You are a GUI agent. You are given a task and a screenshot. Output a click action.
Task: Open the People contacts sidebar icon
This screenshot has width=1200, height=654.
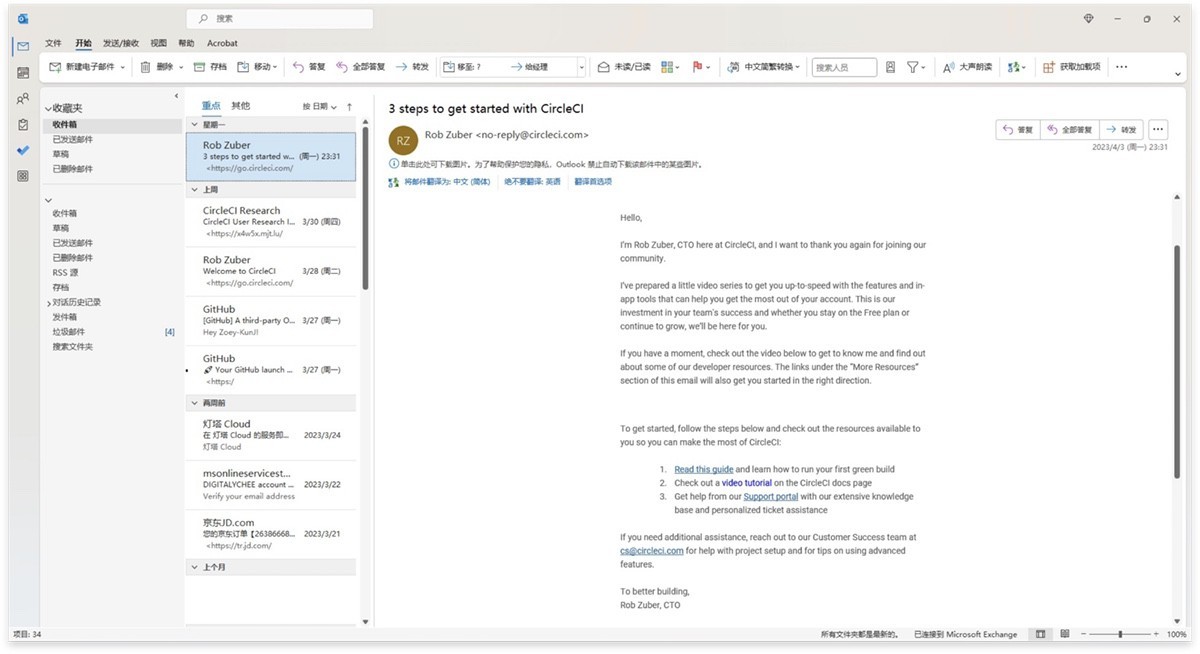click(22, 99)
